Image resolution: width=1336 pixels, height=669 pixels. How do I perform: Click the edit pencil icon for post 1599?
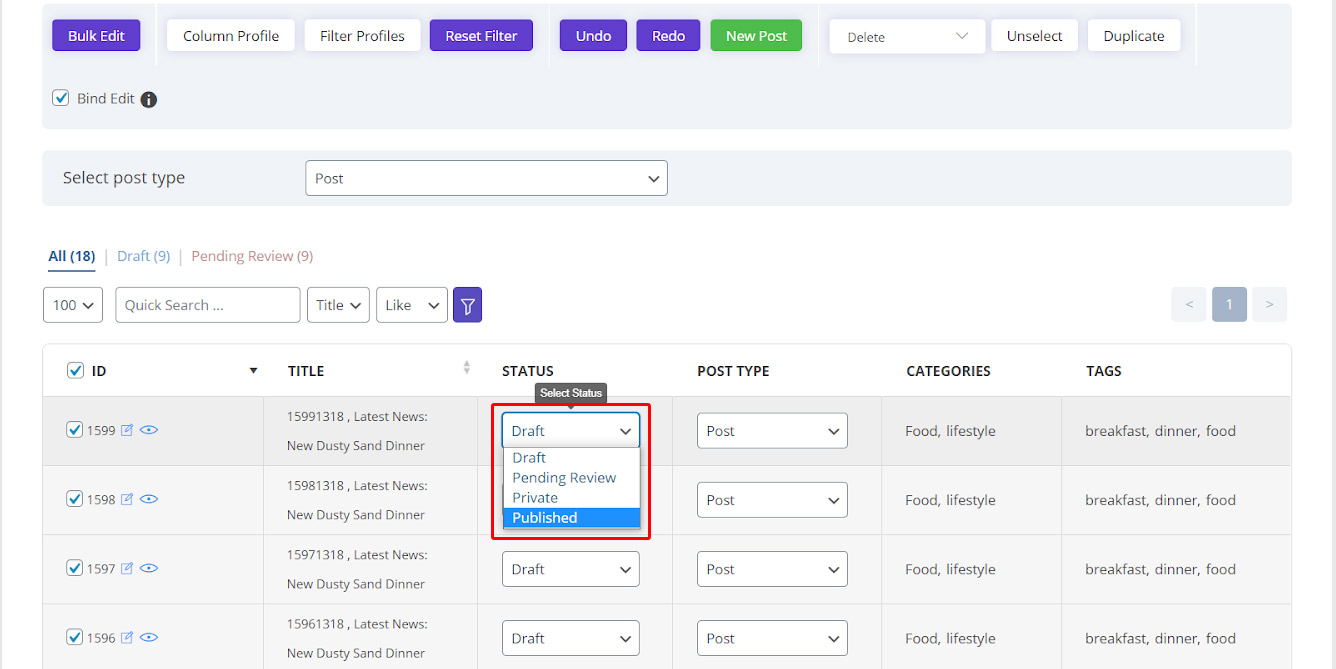(x=127, y=430)
